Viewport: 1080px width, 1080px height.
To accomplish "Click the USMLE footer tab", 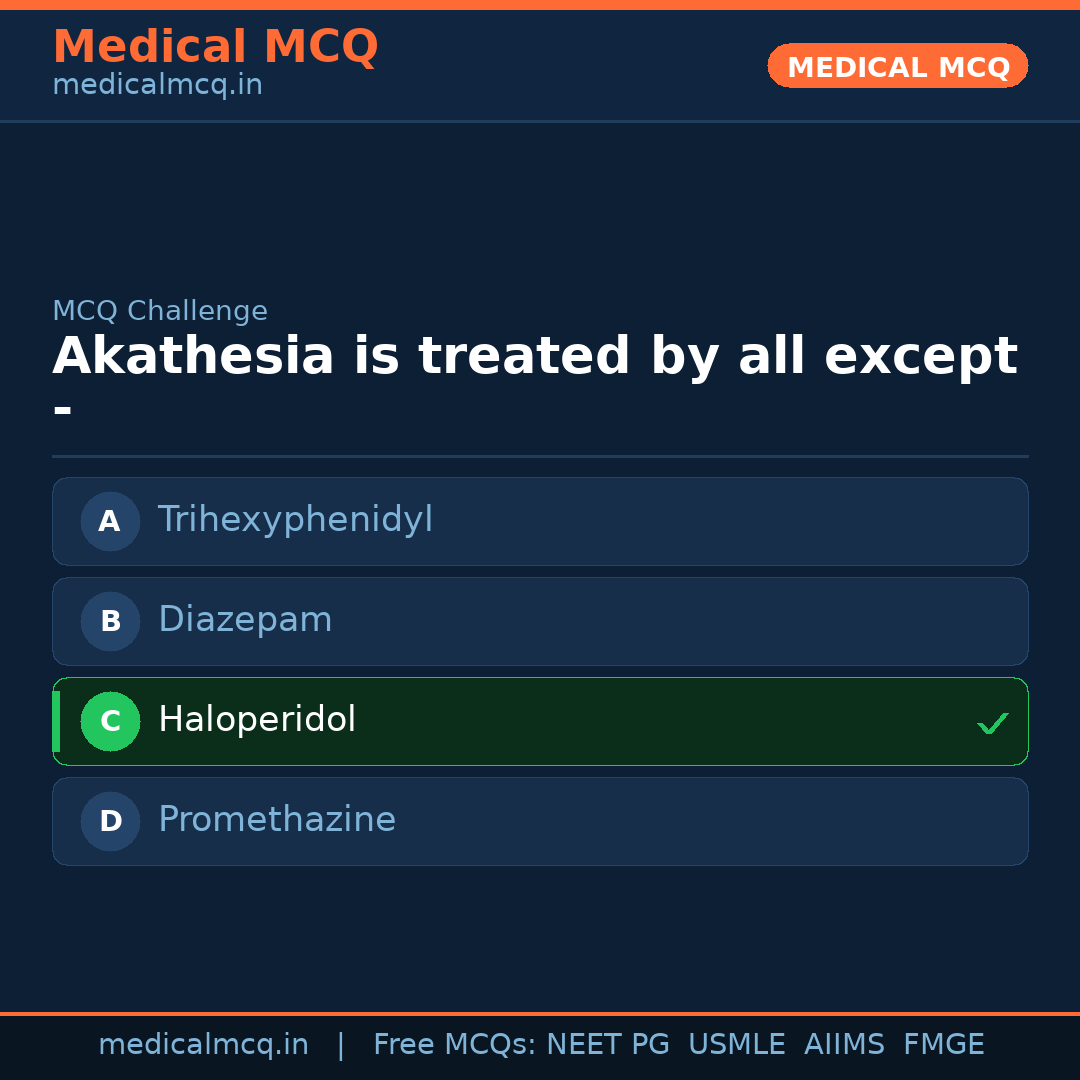I will [737, 1044].
